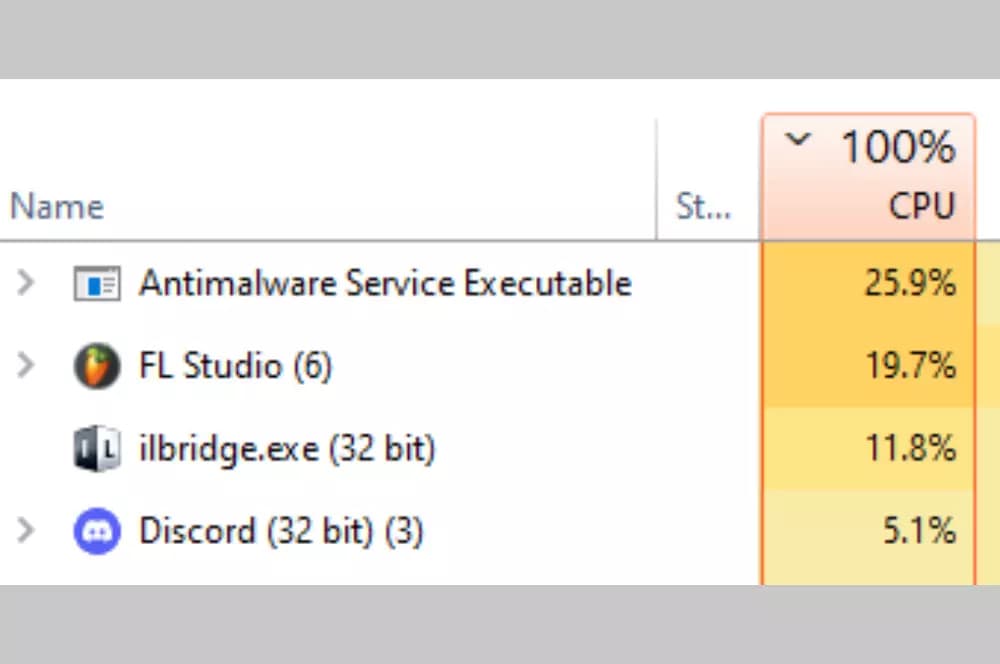Click the St... status column header

(x=705, y=206)
